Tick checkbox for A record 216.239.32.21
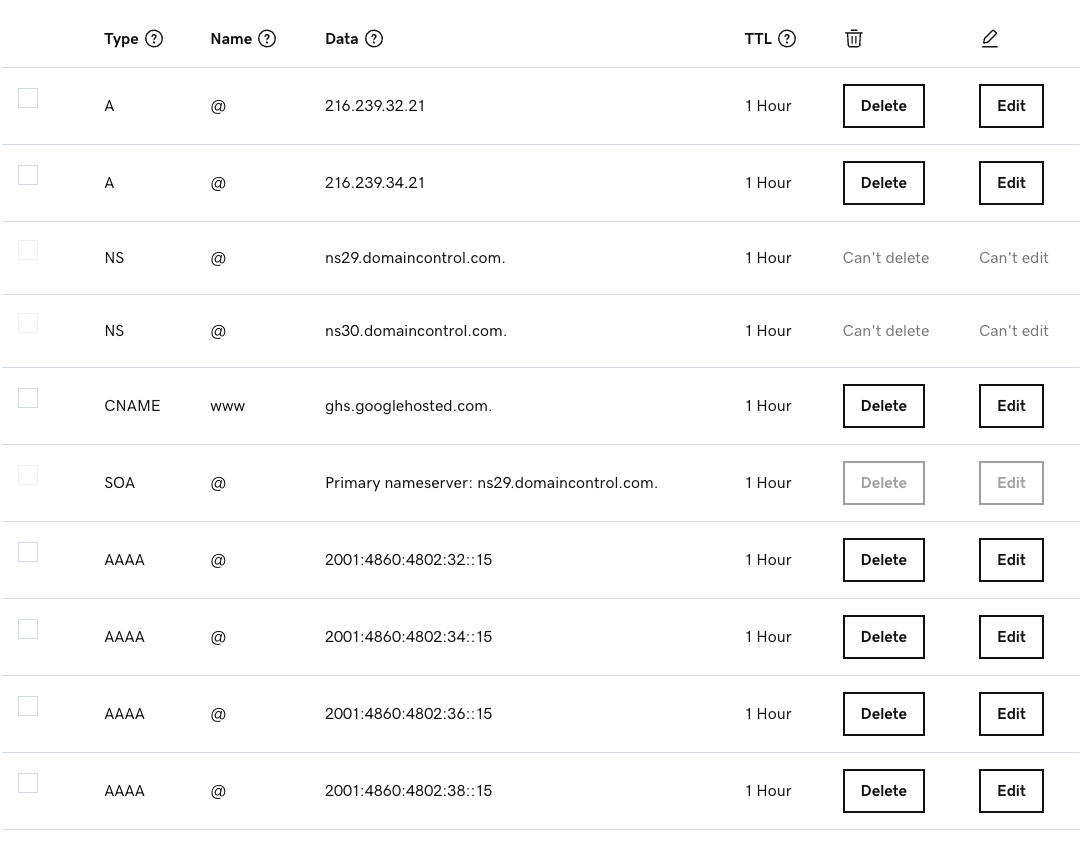Screen dimensions: 1087x857 [28, 98]
